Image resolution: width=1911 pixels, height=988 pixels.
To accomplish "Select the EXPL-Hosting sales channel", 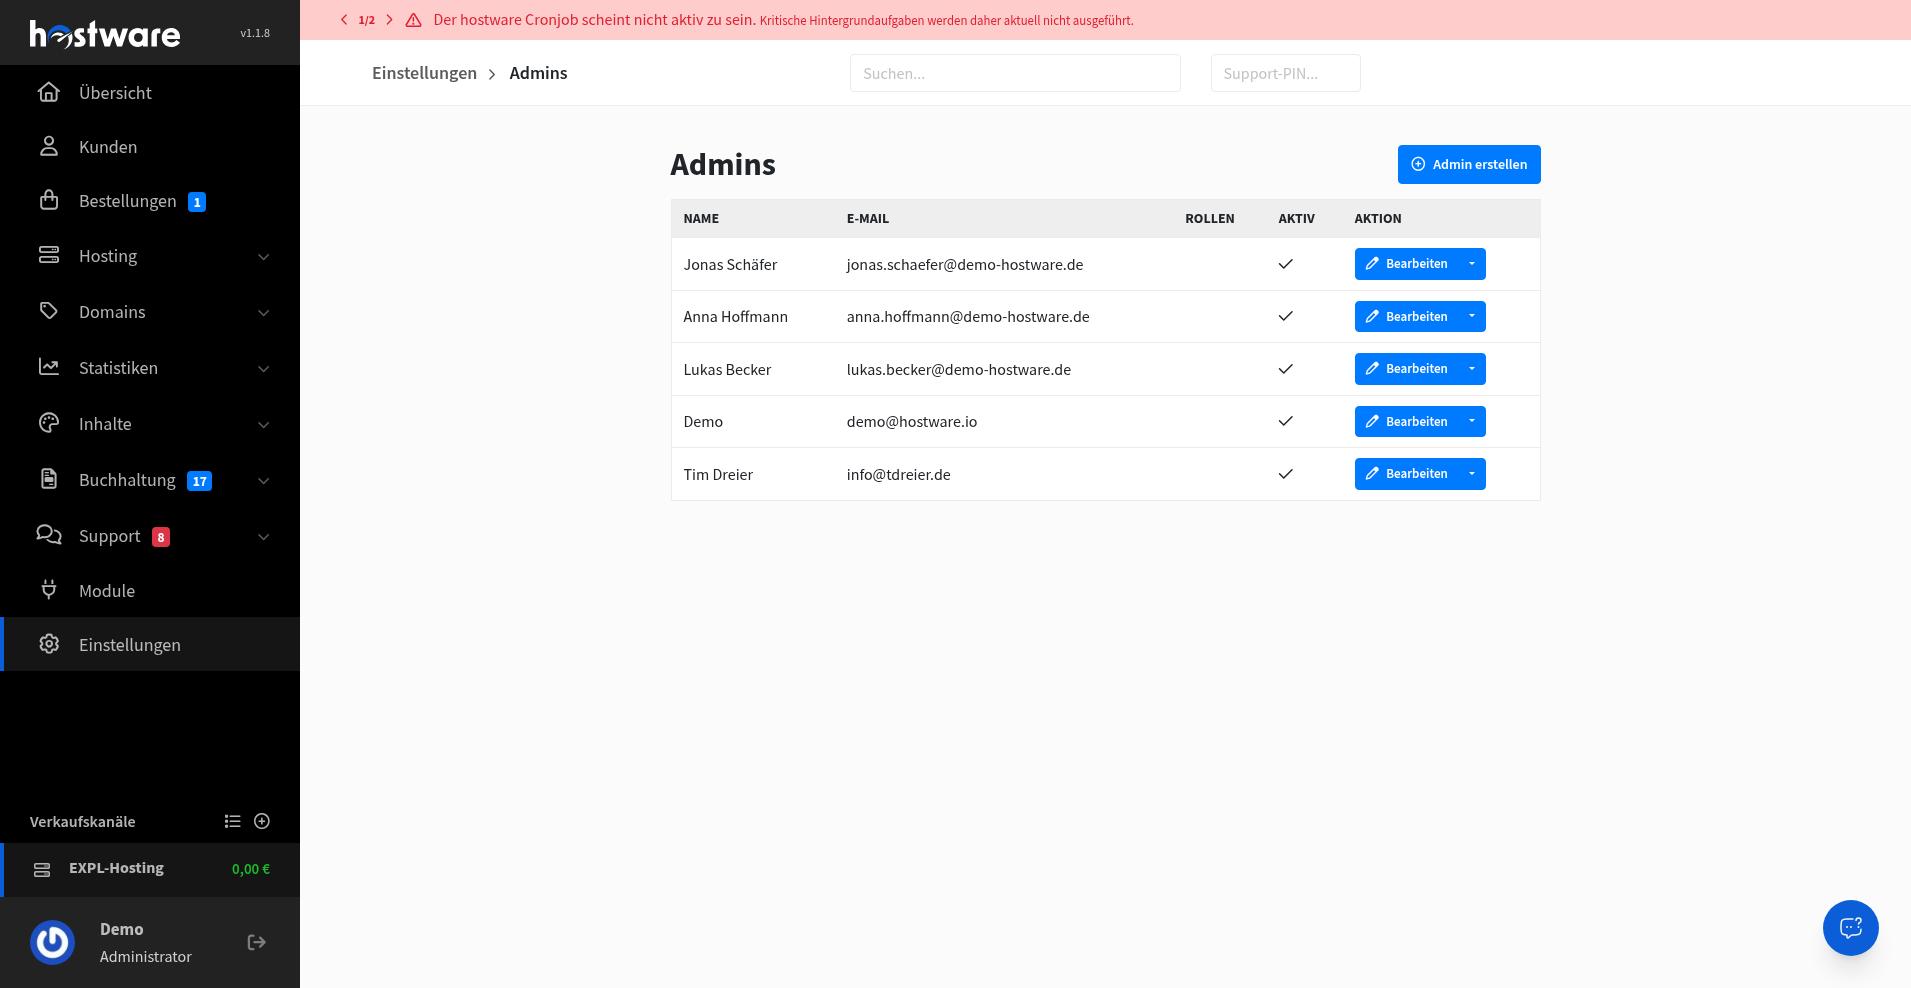I will pos(150,870).
